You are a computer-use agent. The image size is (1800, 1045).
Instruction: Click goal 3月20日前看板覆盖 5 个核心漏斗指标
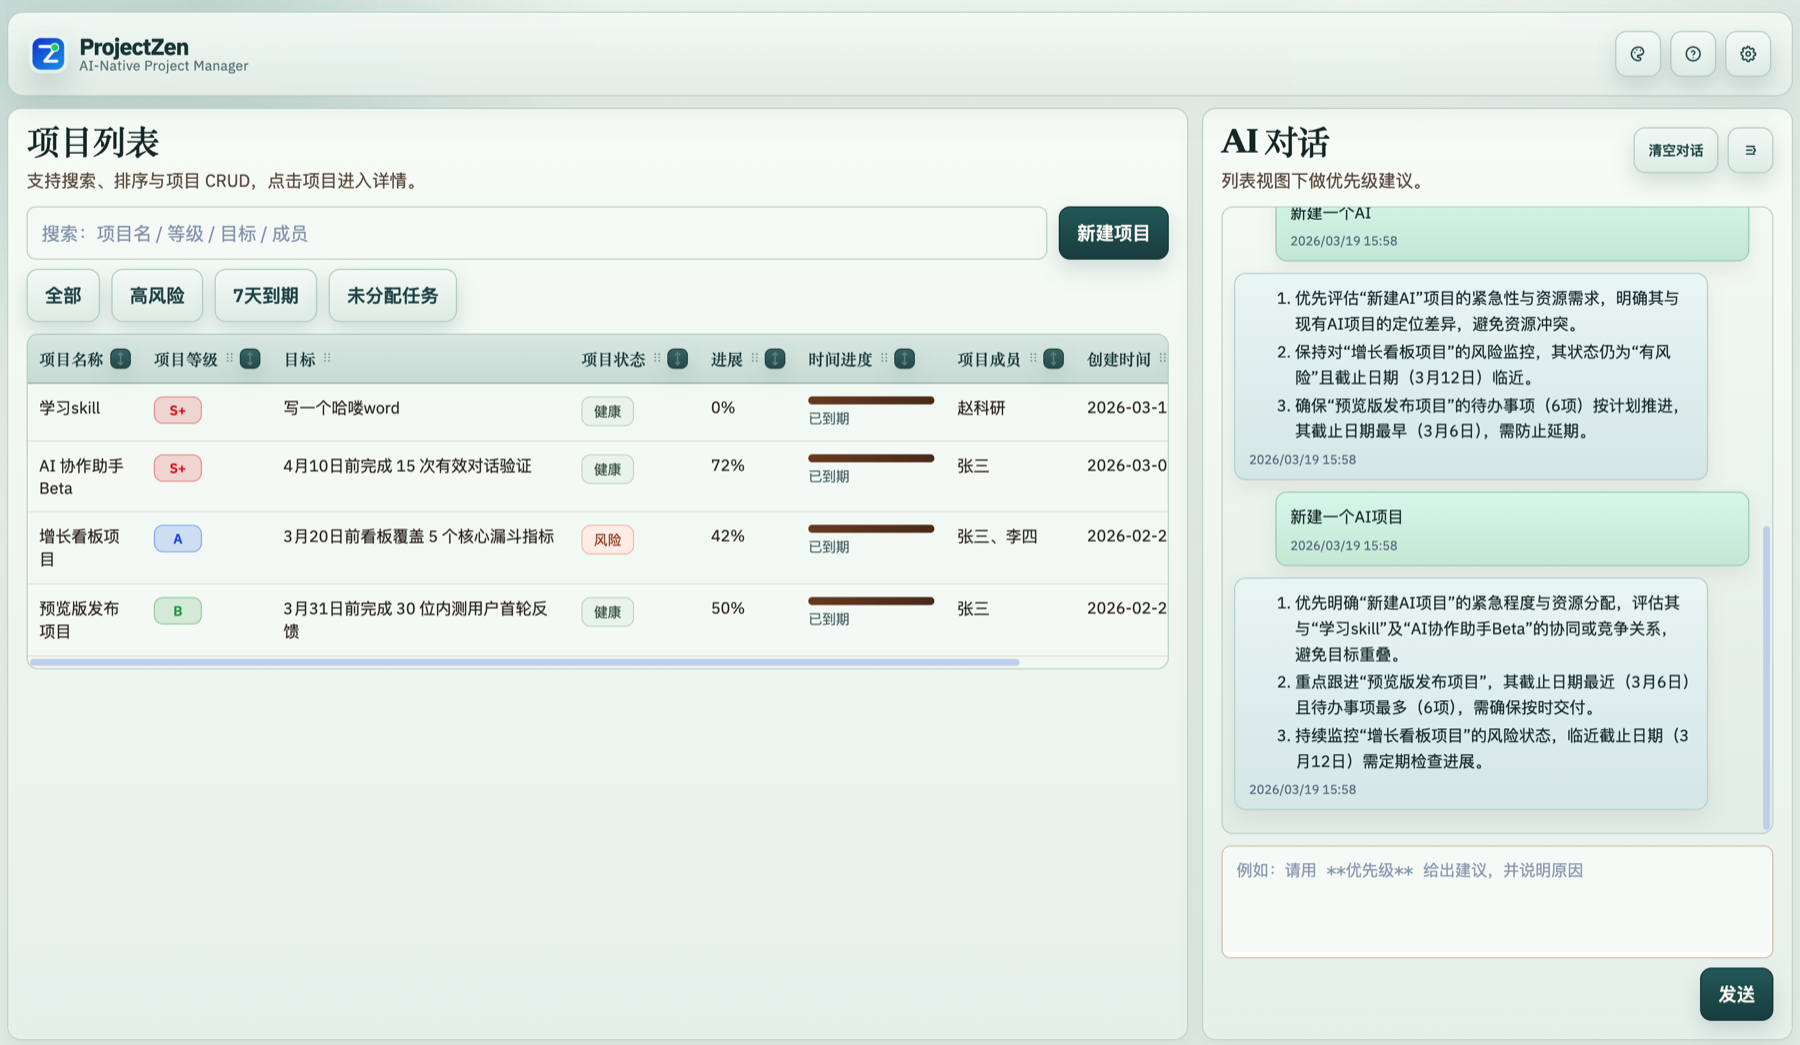click(x=418, y=536)
